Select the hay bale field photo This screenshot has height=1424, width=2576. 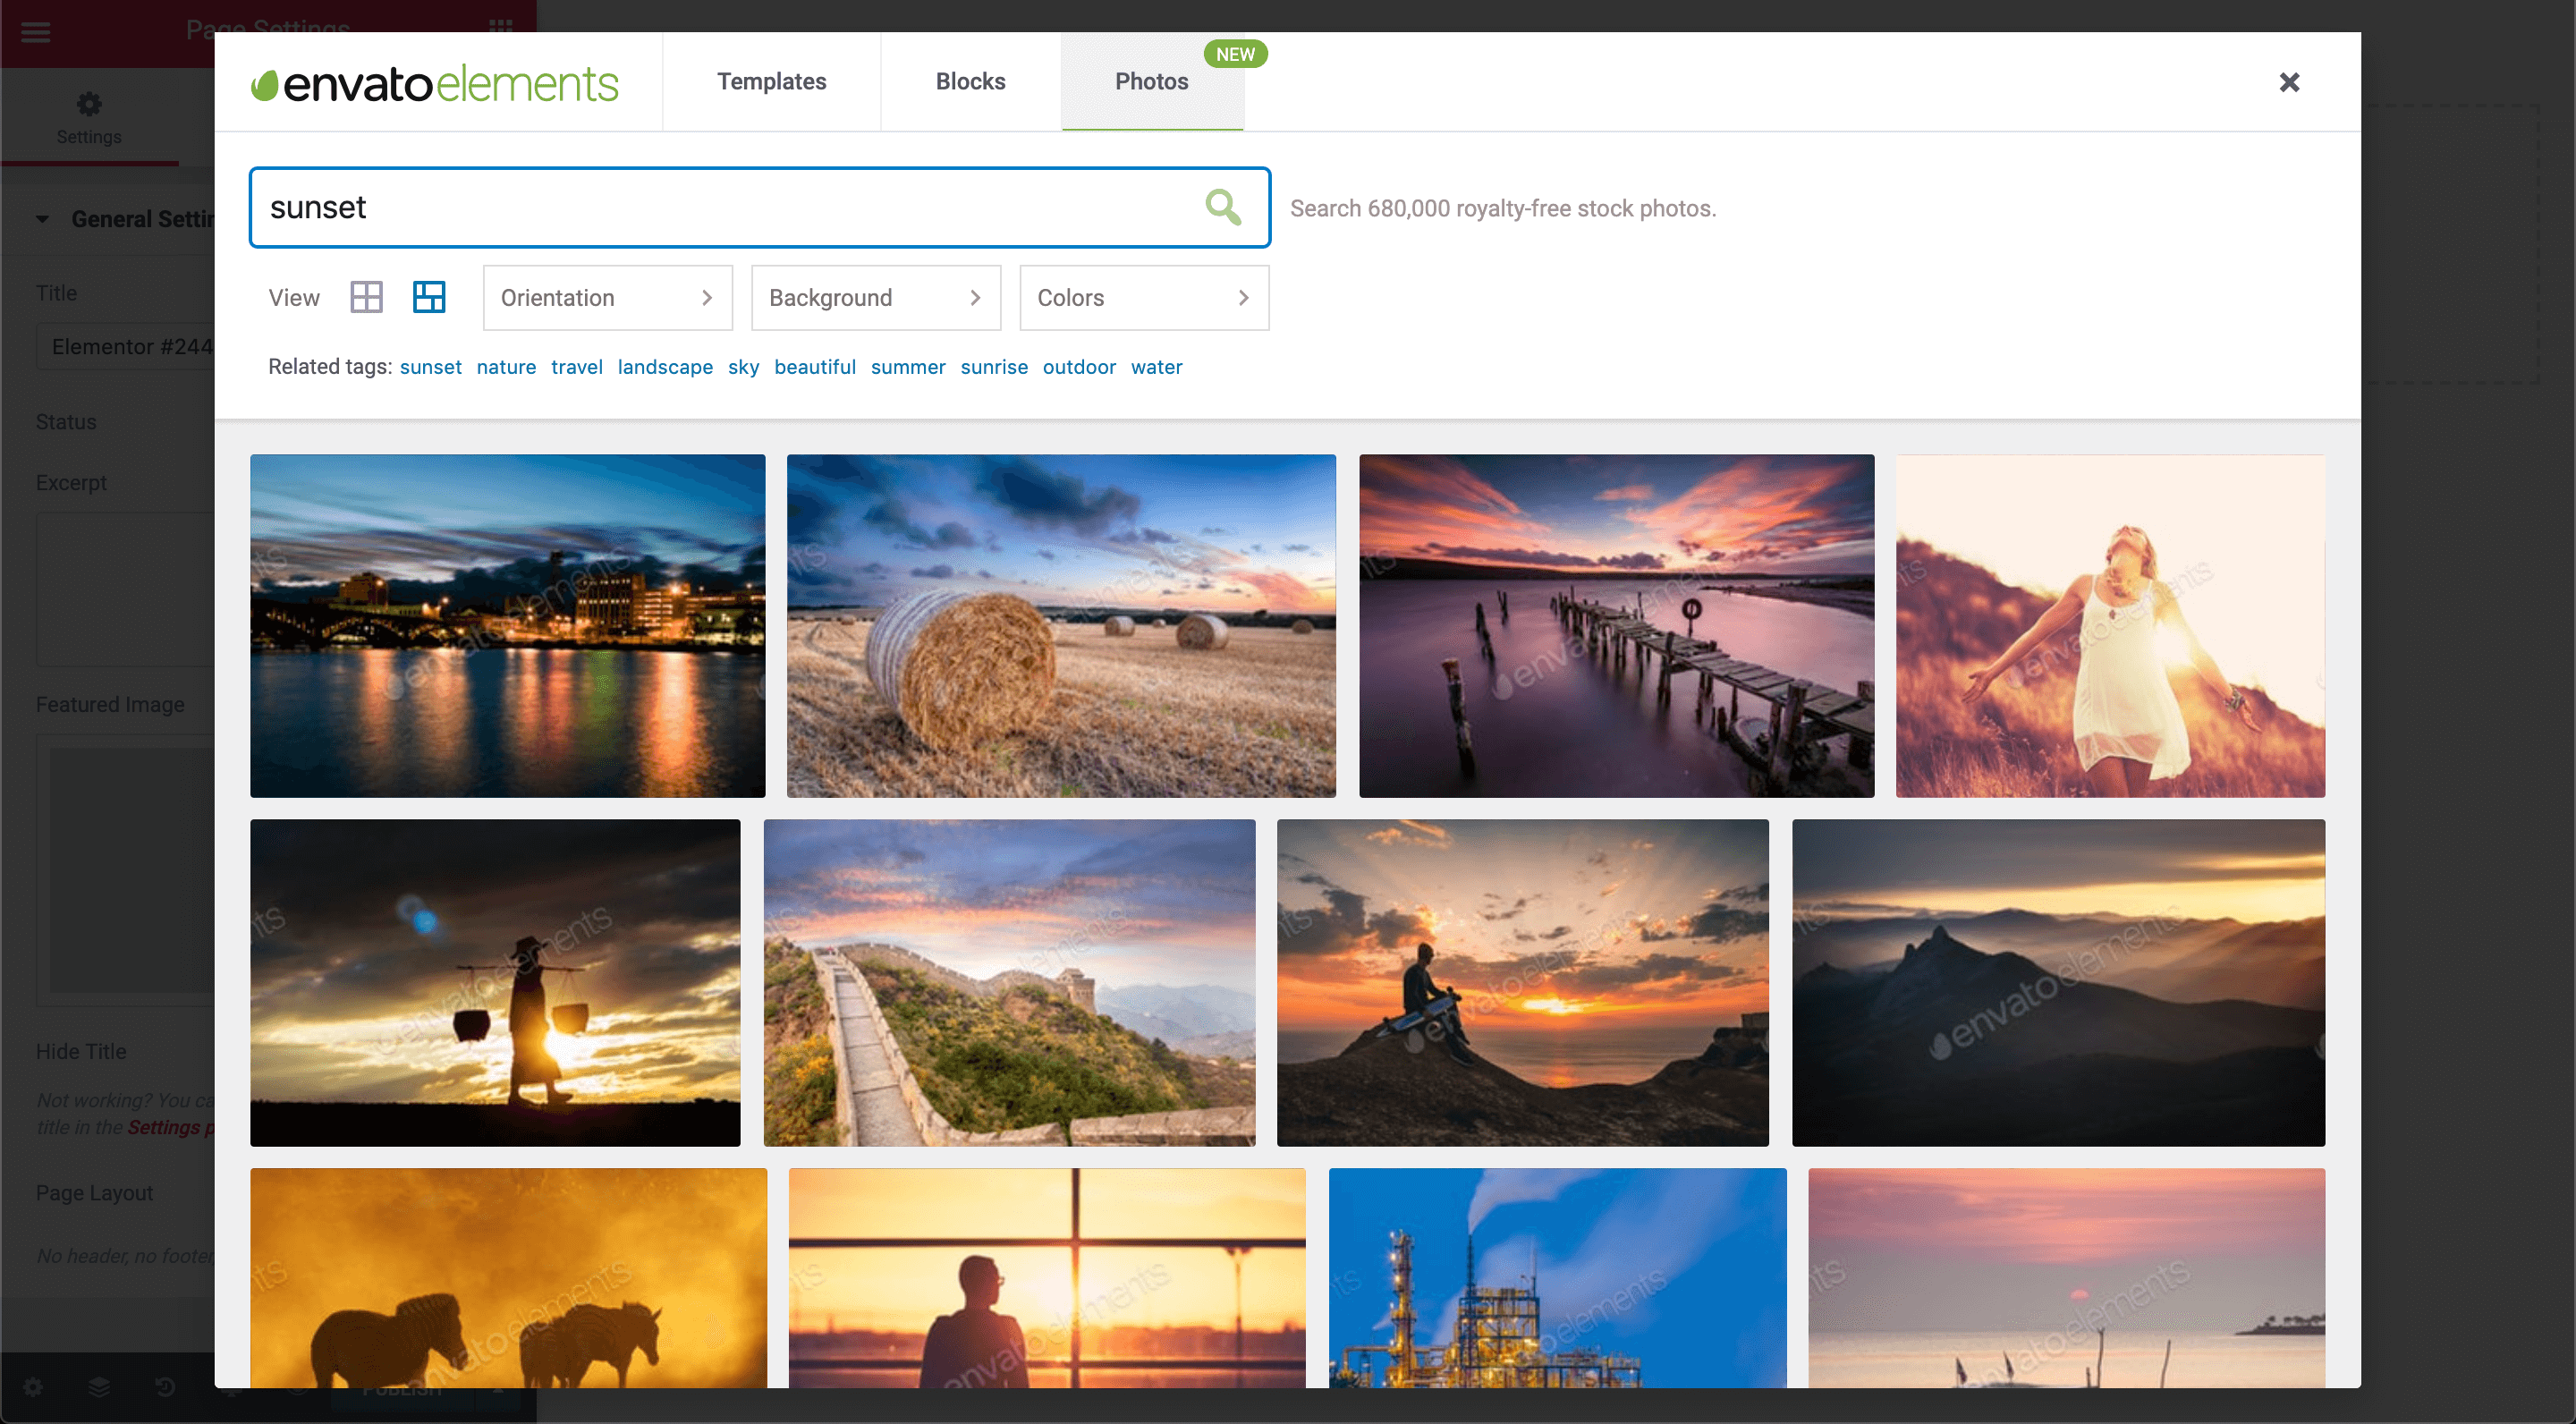tap(1061, 626)
